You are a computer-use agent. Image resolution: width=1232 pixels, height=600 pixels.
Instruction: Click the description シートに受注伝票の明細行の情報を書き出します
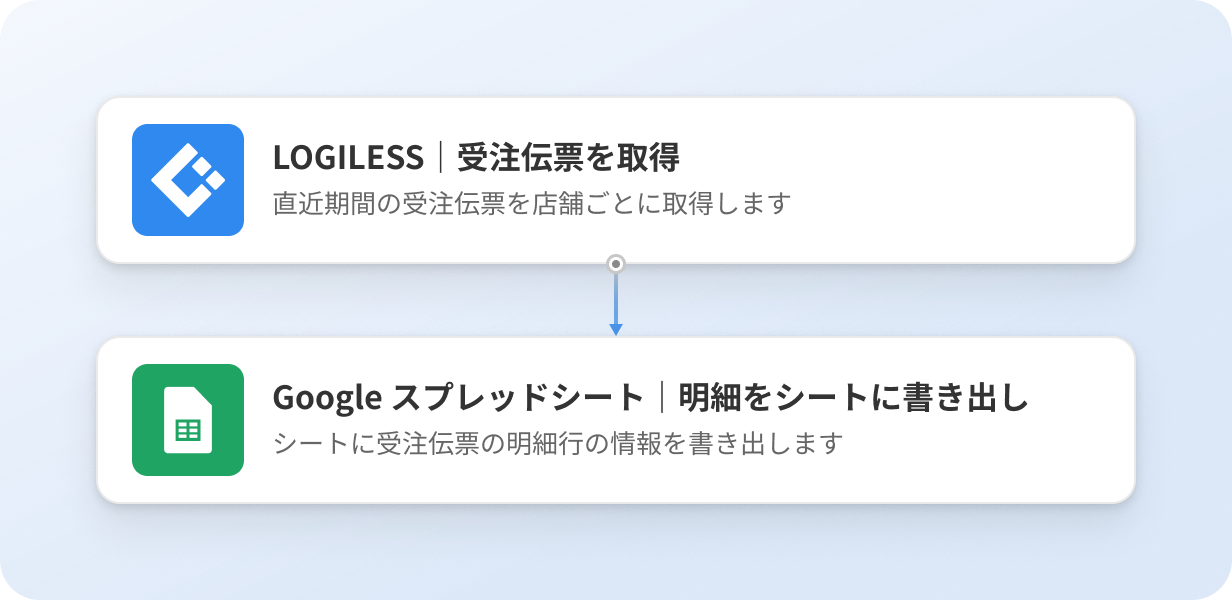point(559,443)
